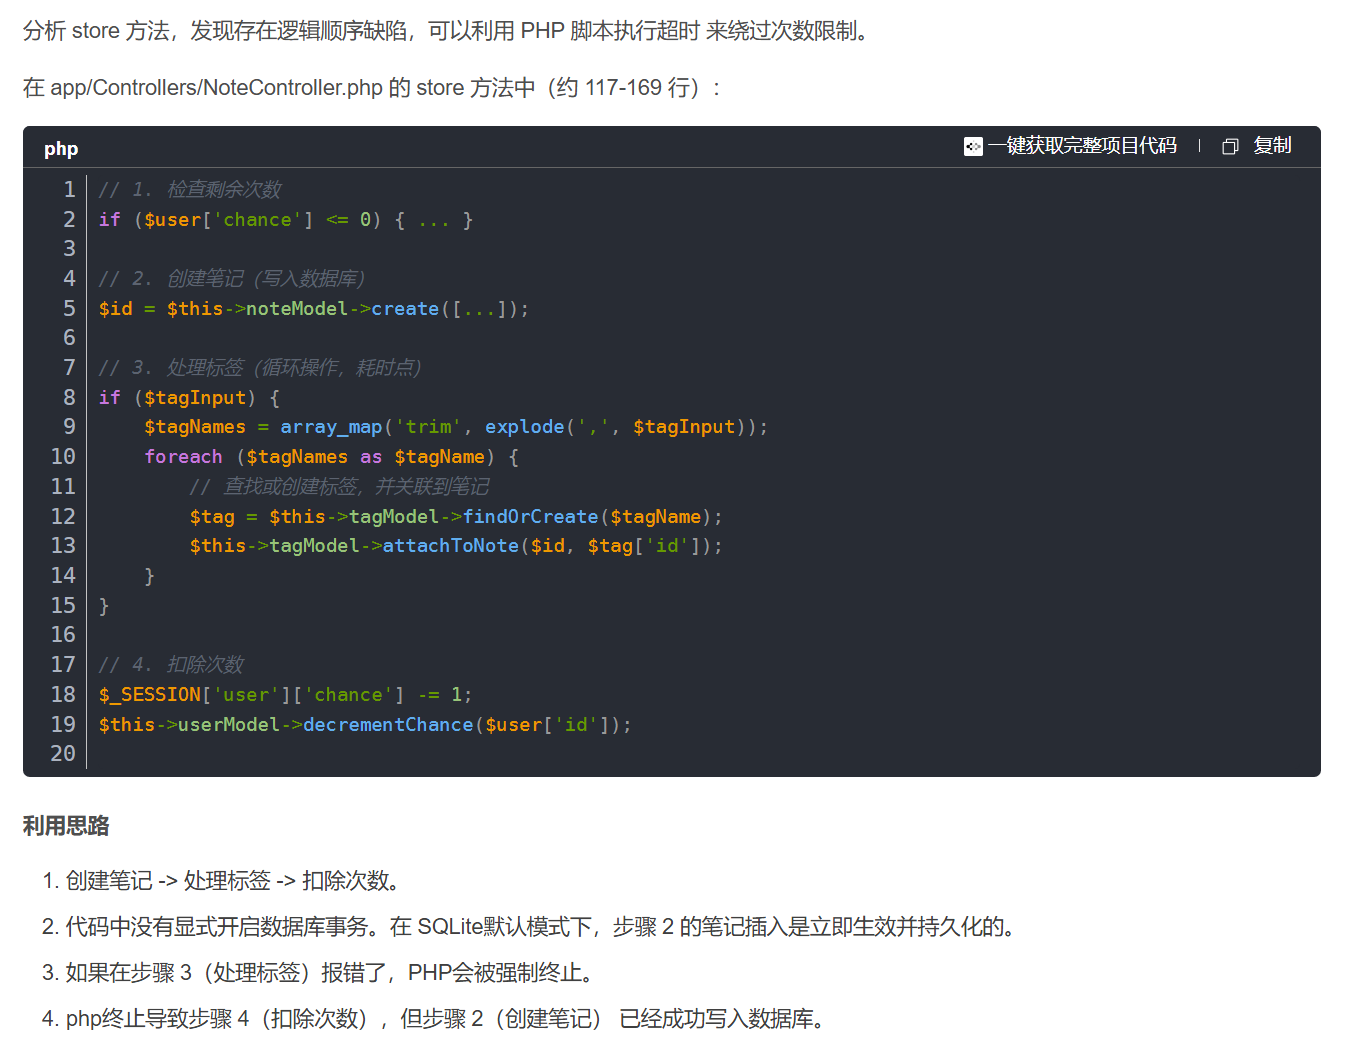
Task: Click the line containing "findOrCreate($tagName)"
Action: [x=456, y=517]
